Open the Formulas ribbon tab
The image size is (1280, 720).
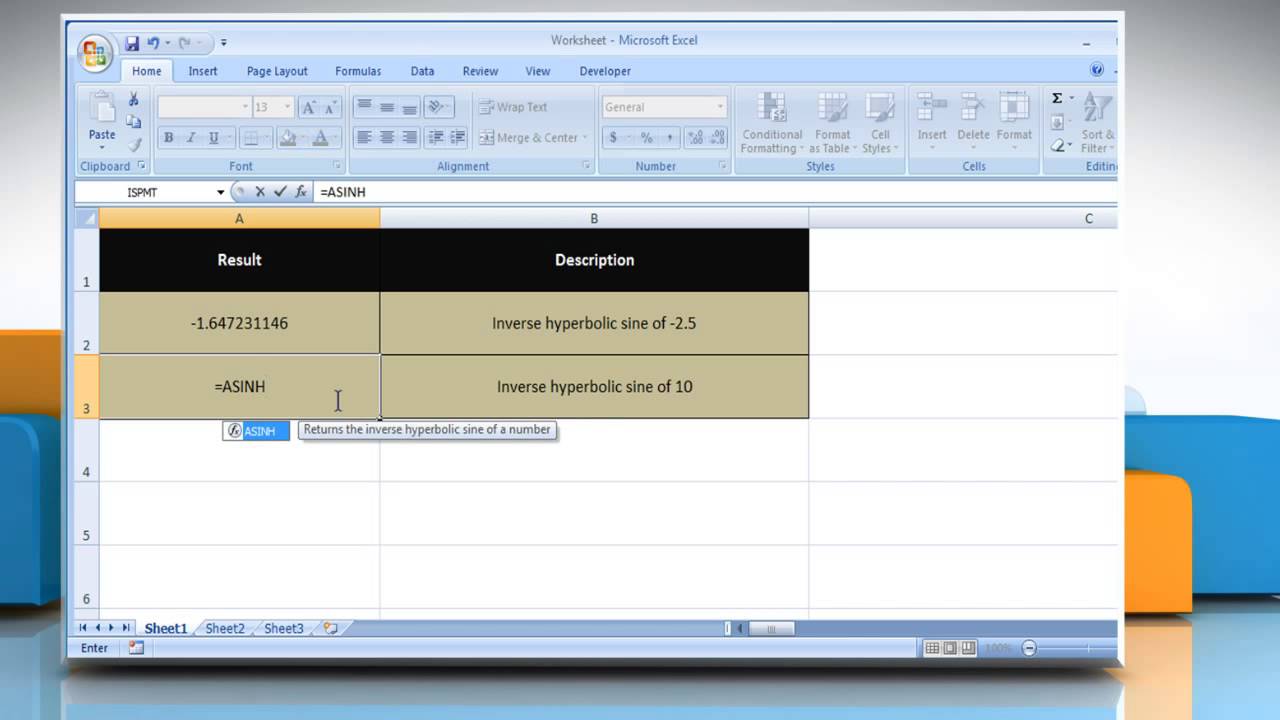(x=358, y=71)
